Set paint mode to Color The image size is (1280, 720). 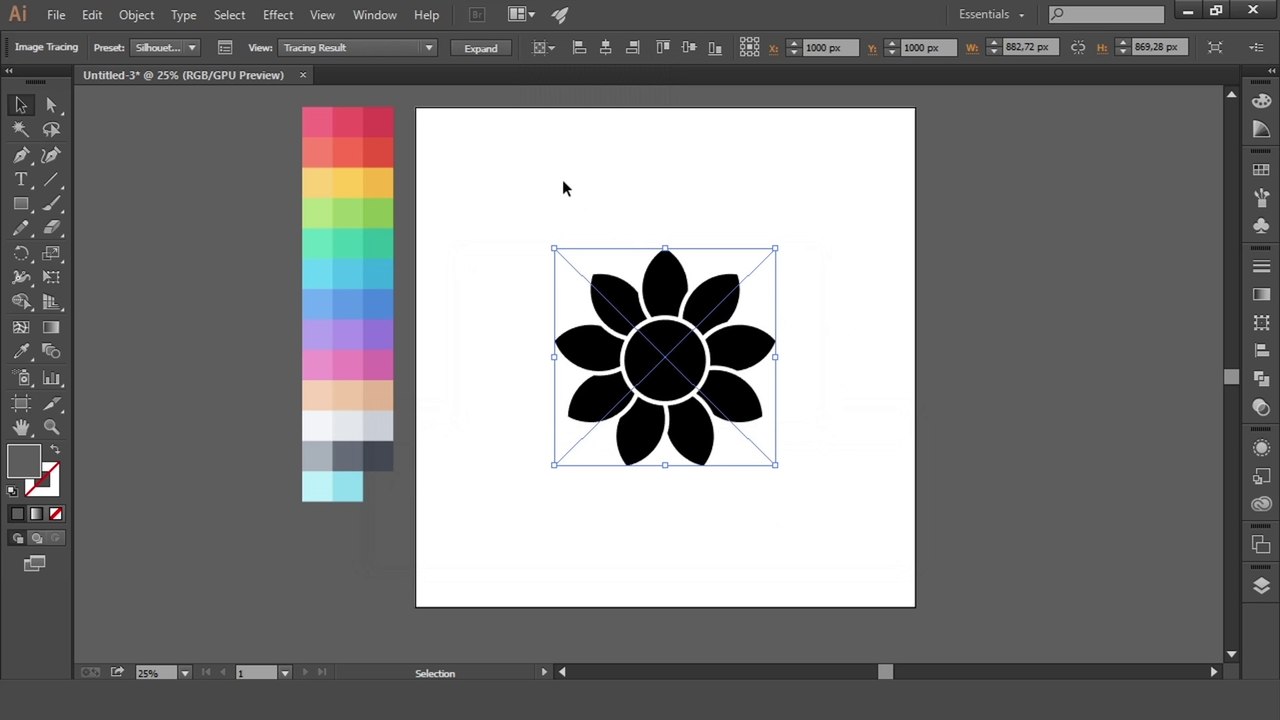(17, 514)
